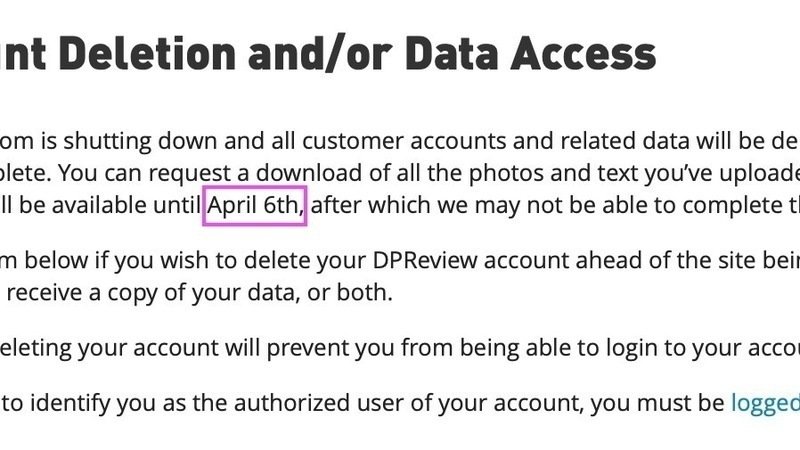
Task: Open the 'logged' in link
Action: [x=765, y=404]
